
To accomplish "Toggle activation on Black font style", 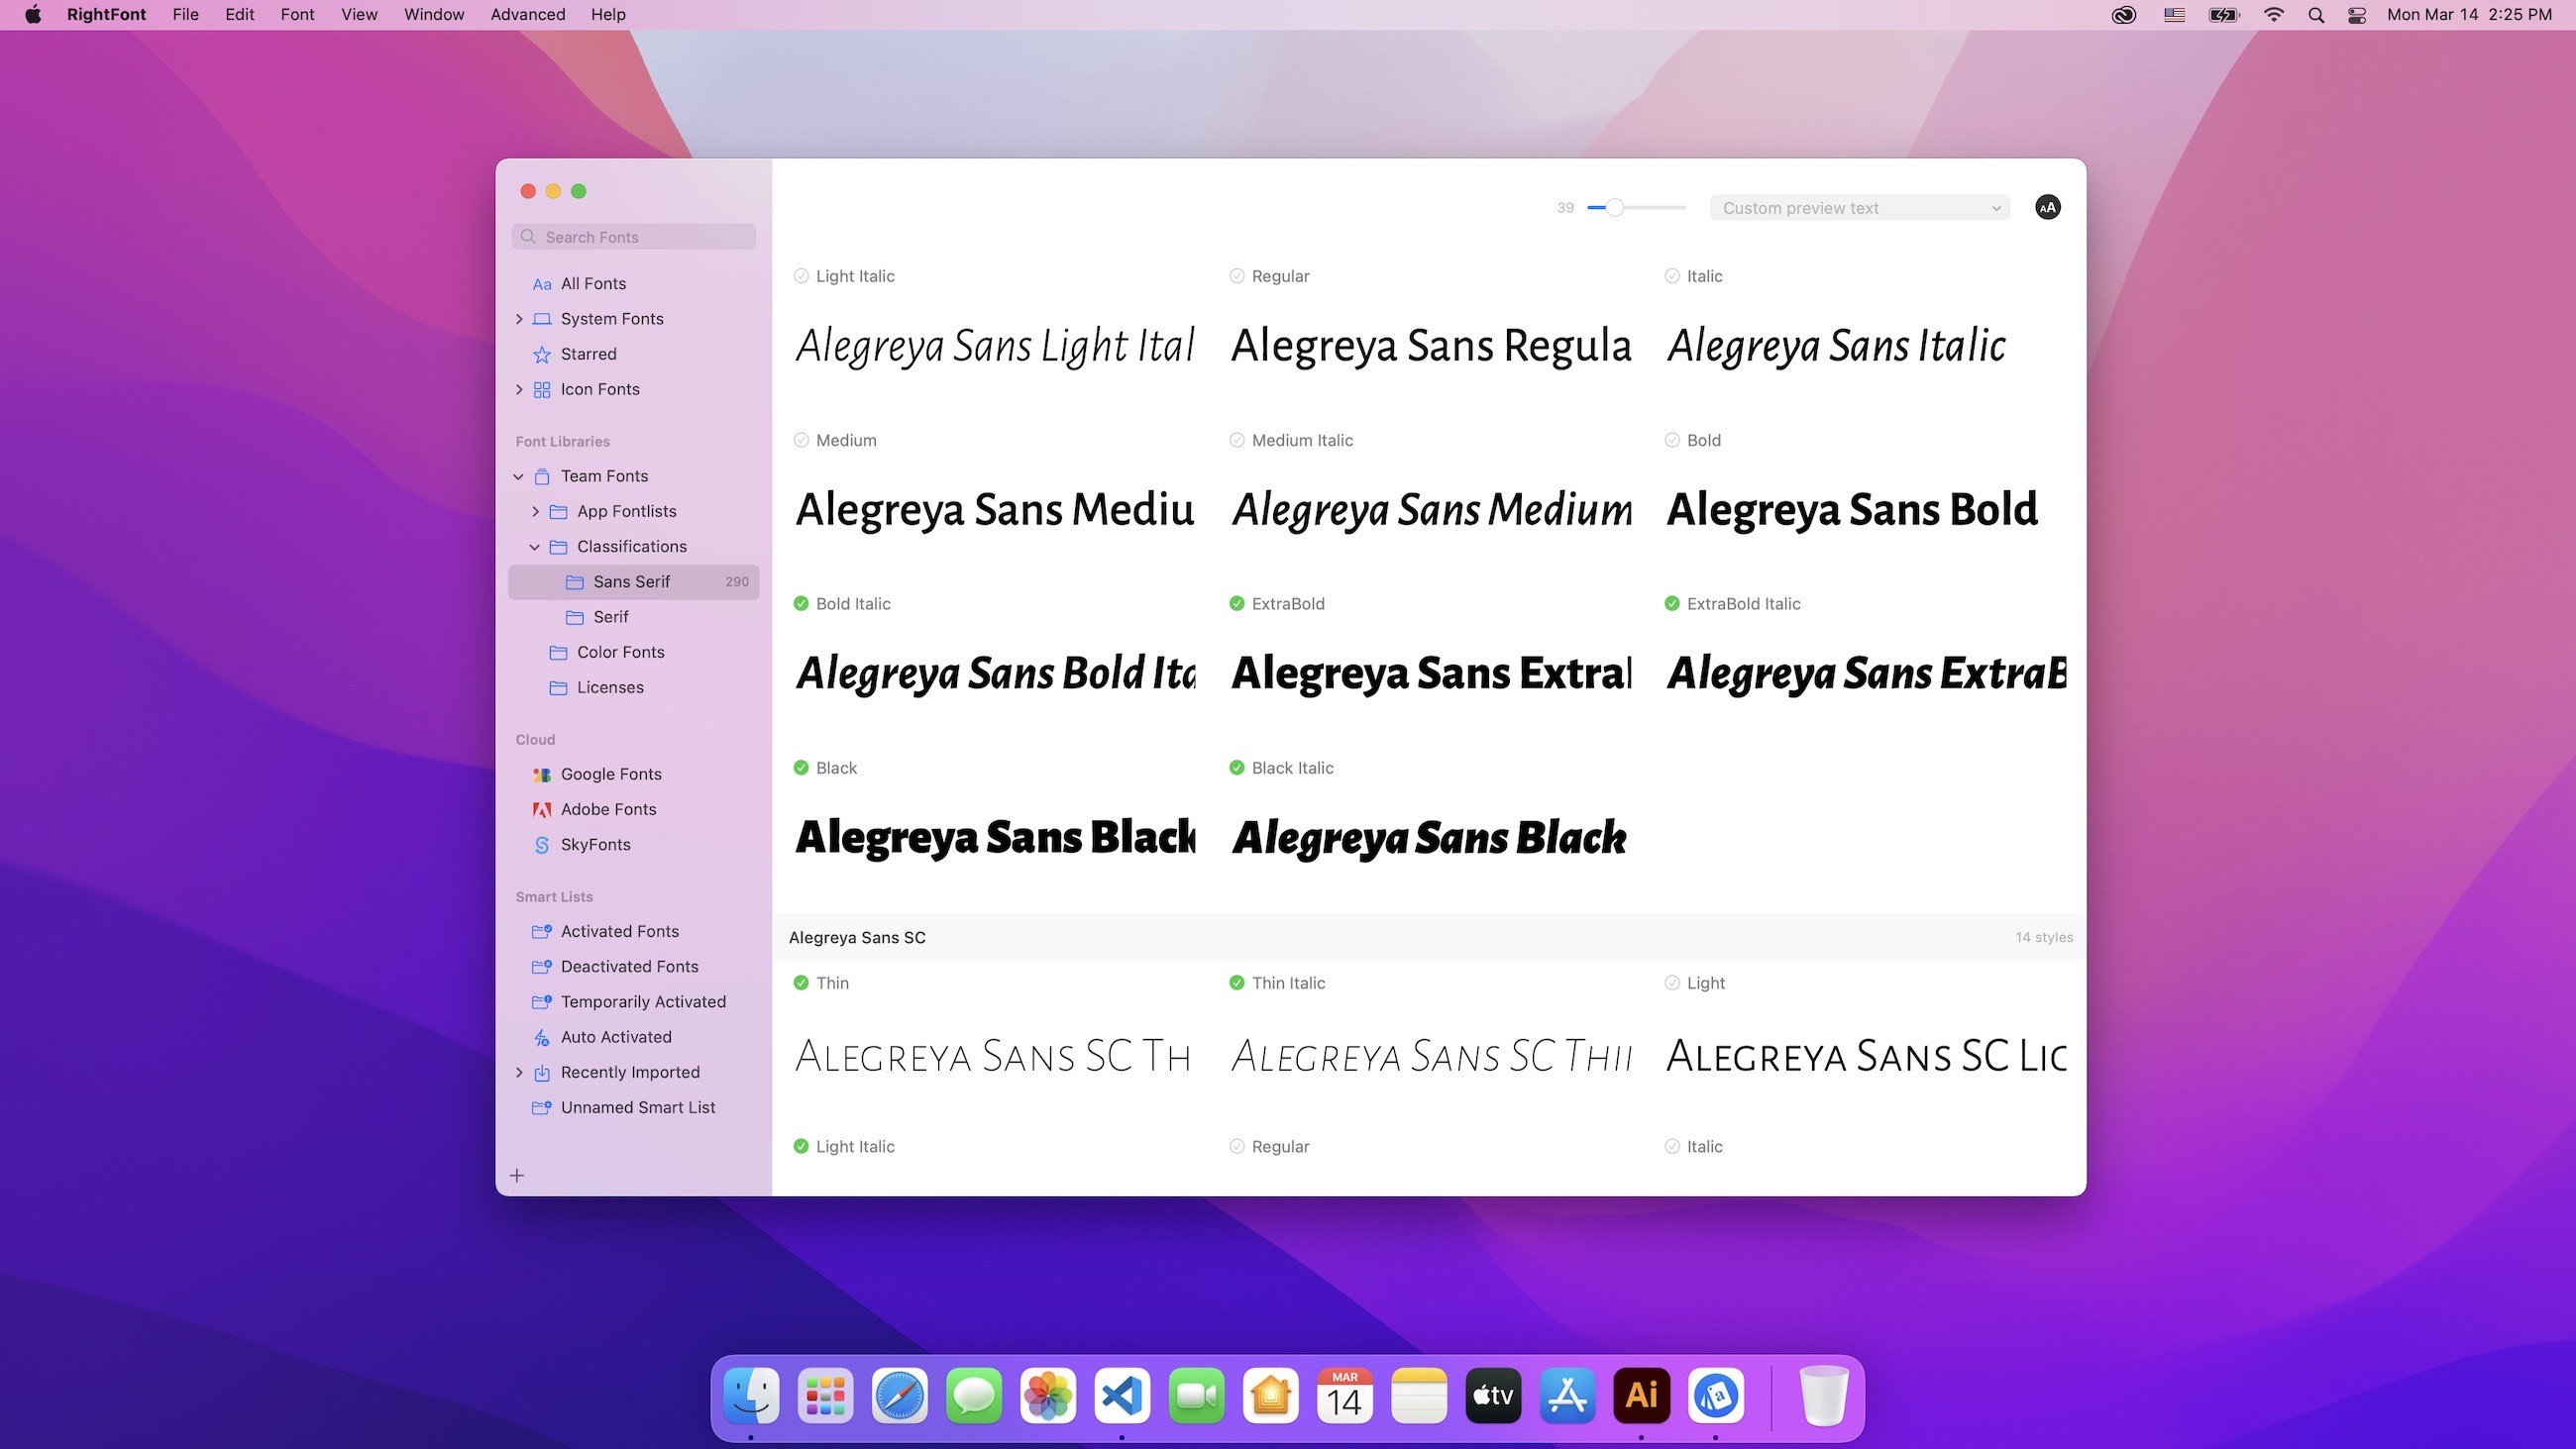I will [x=800, y=768].
